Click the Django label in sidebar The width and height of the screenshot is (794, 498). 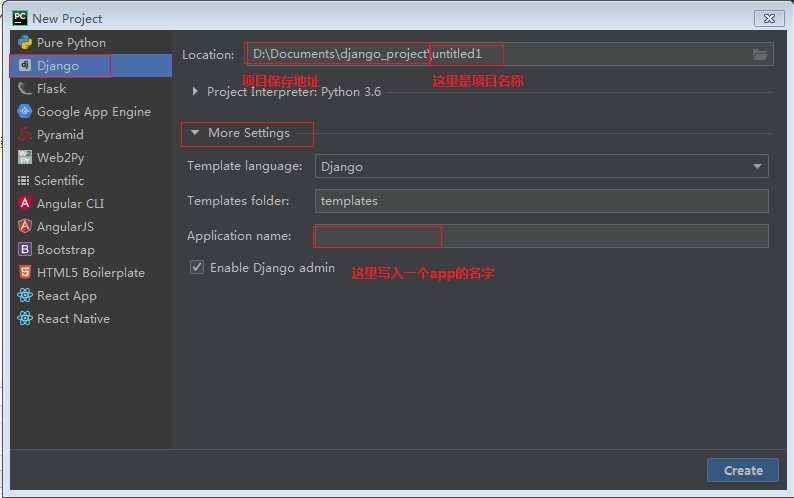coord(58,66)
